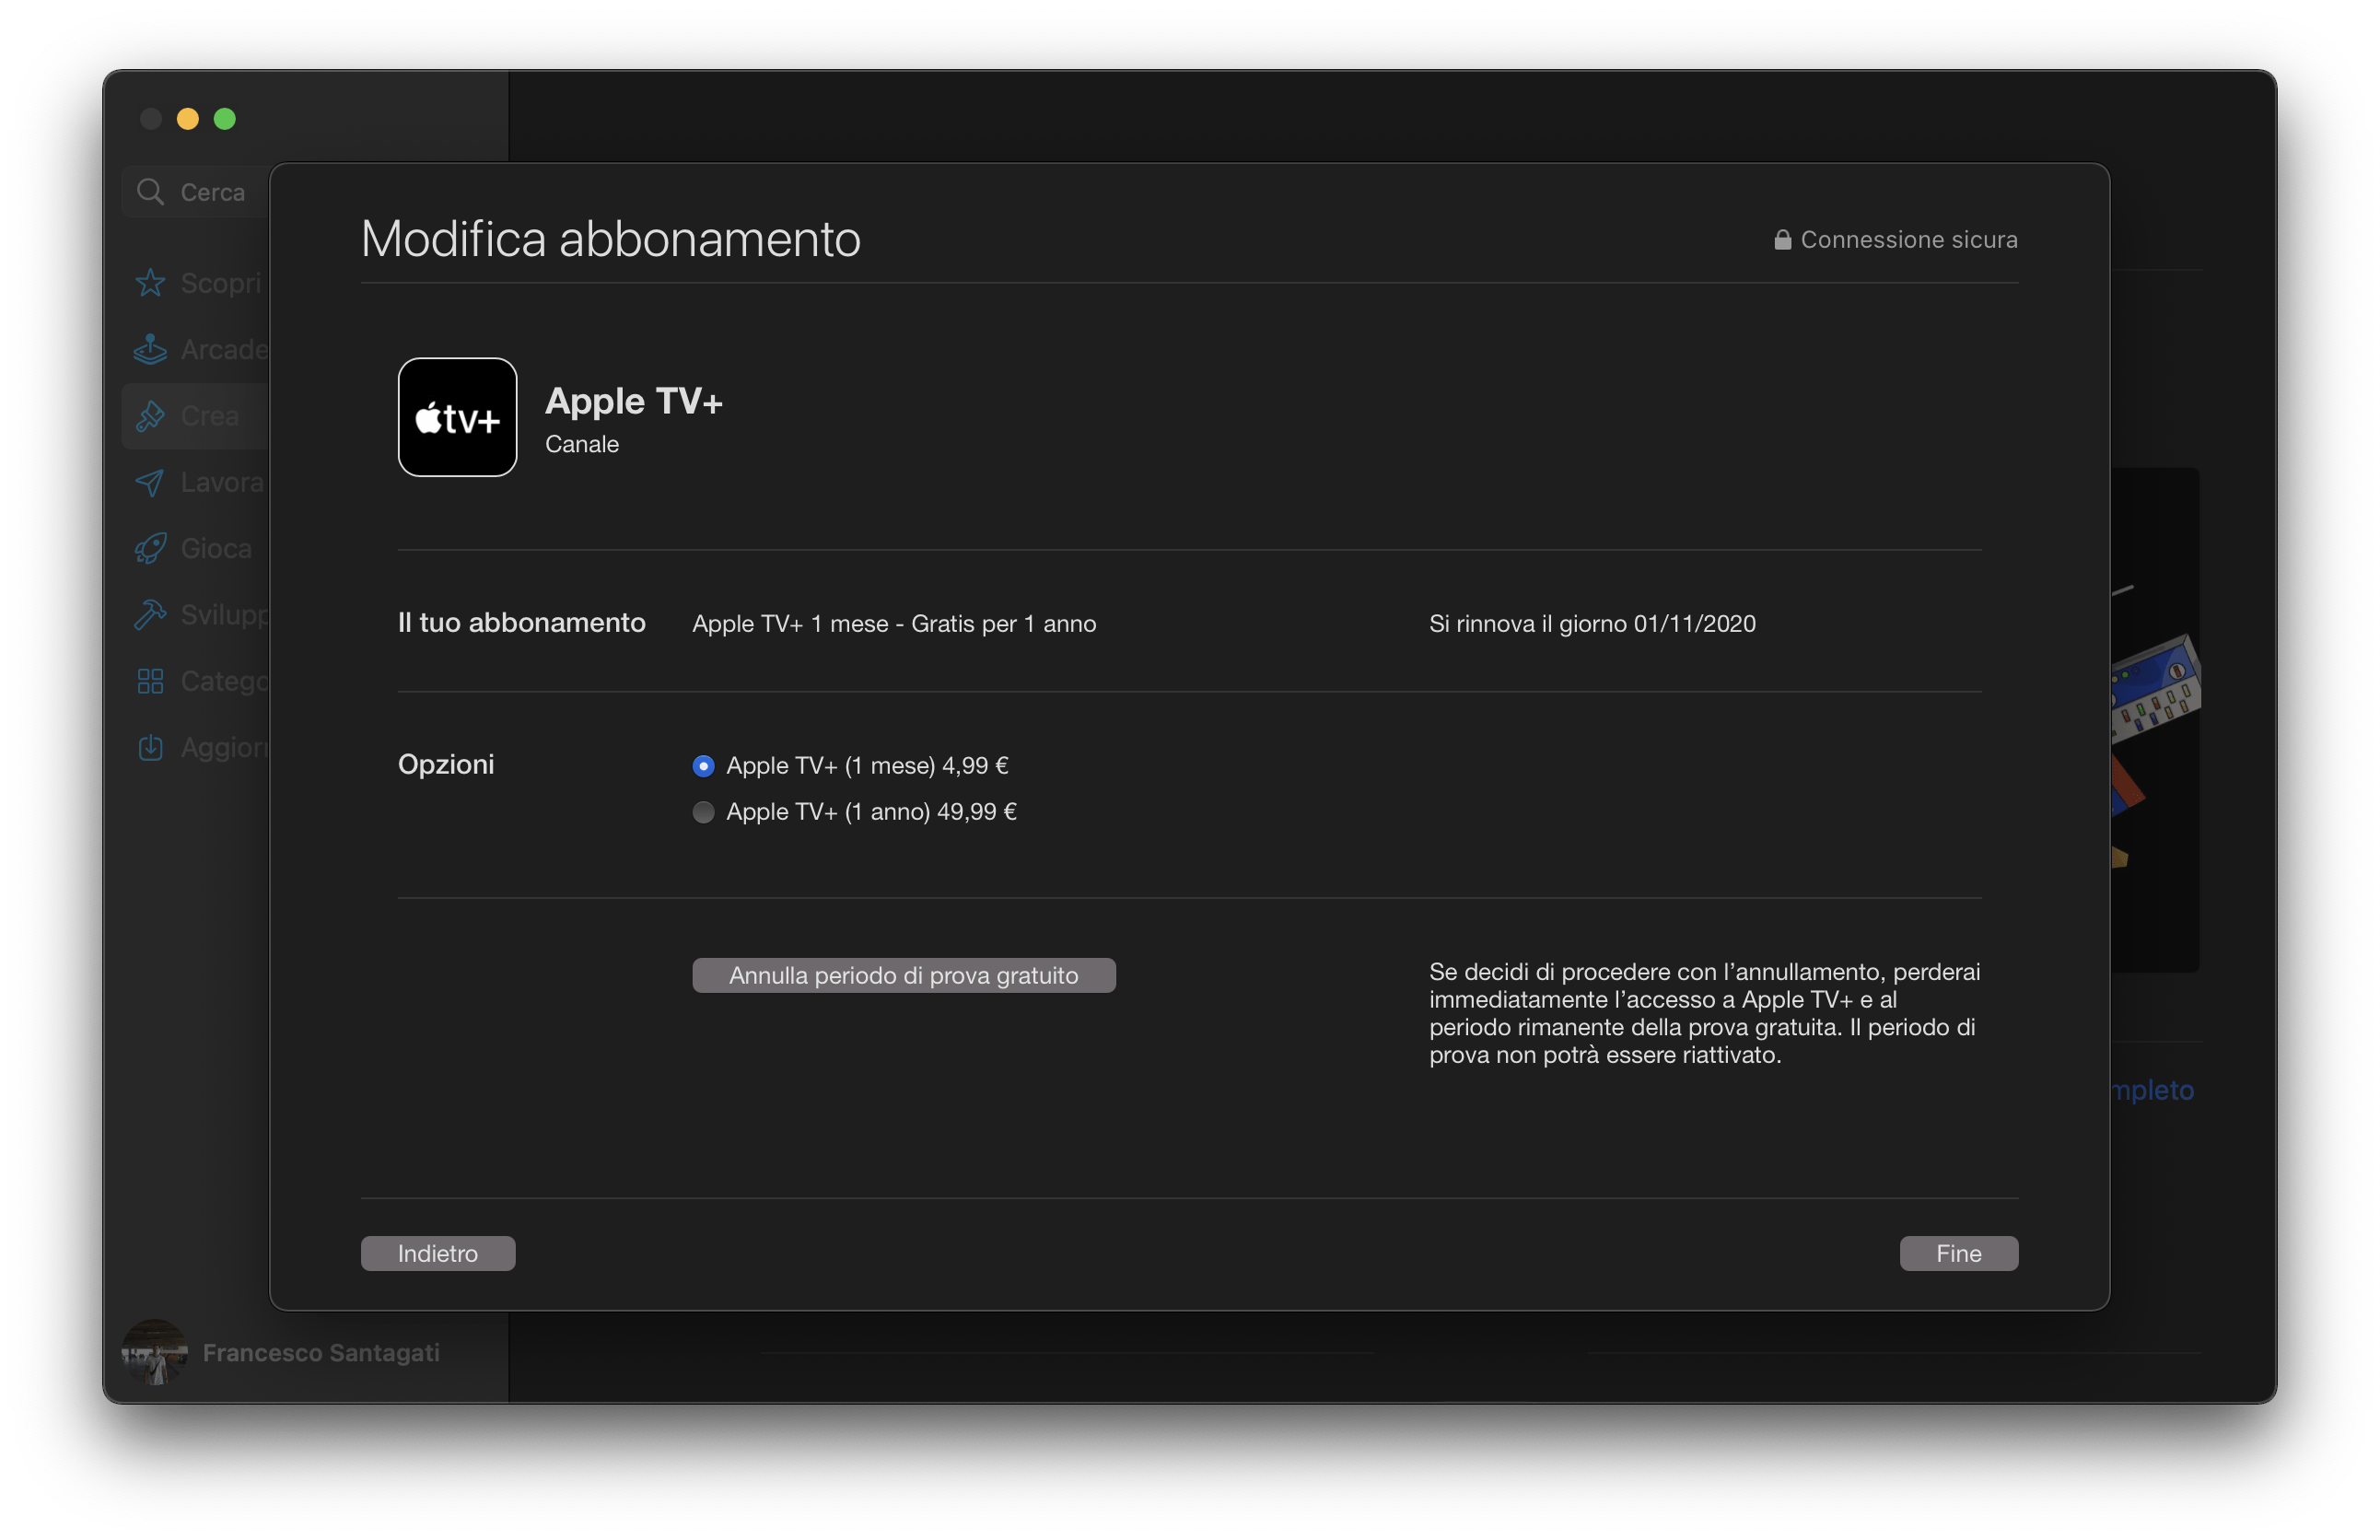Click the Apple TV+ channel title

(x=634, y=402)
